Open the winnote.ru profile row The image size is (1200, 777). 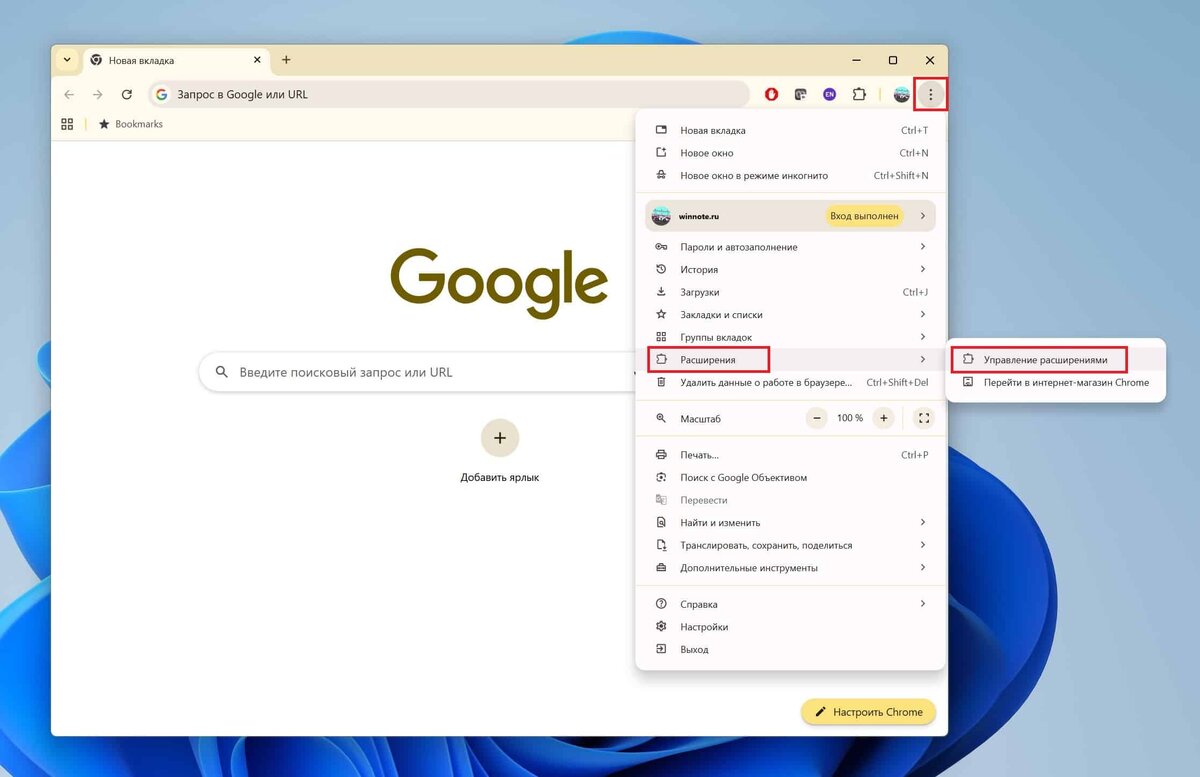coord(790,216)
